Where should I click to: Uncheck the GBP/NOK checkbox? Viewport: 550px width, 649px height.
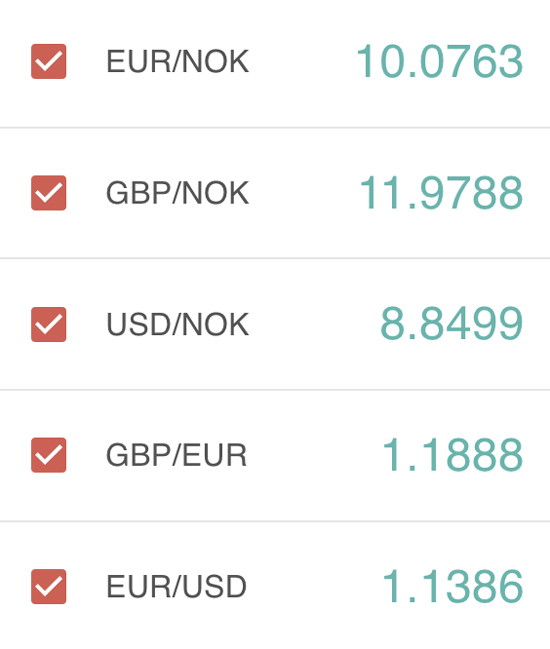point(48,193)
